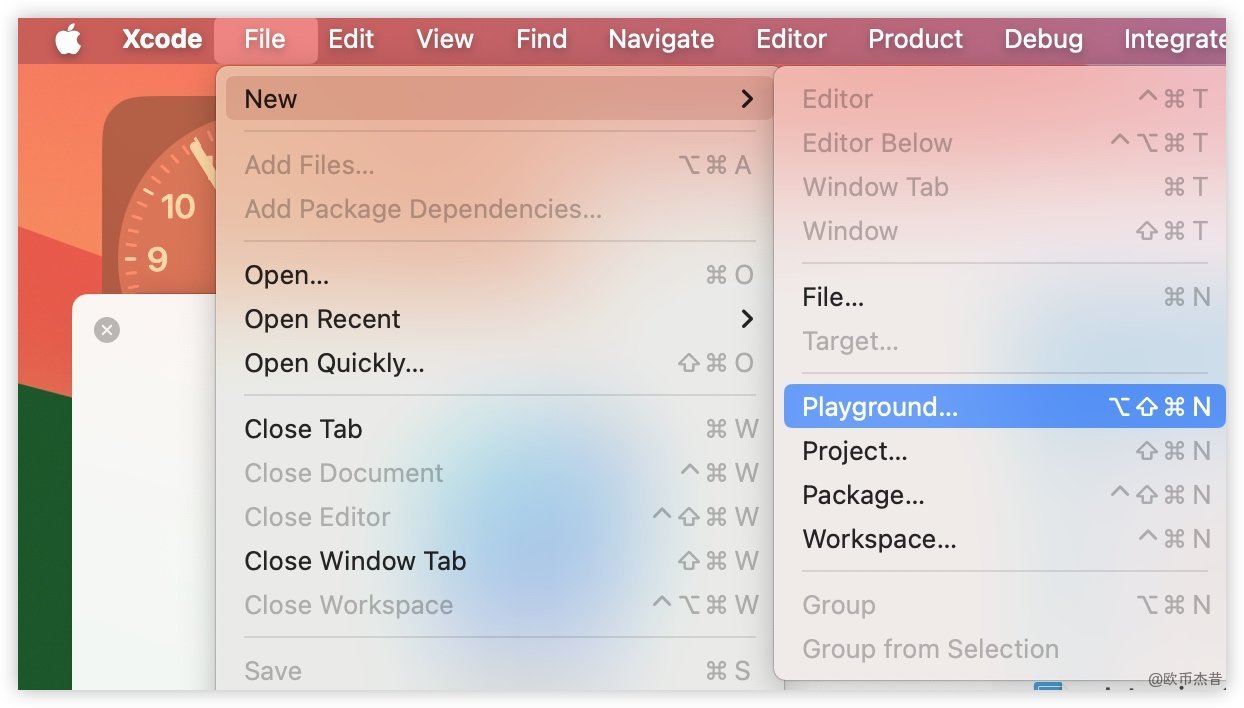Open the Navigate menu
1244x708 pixels.
(x=661, y=39)
